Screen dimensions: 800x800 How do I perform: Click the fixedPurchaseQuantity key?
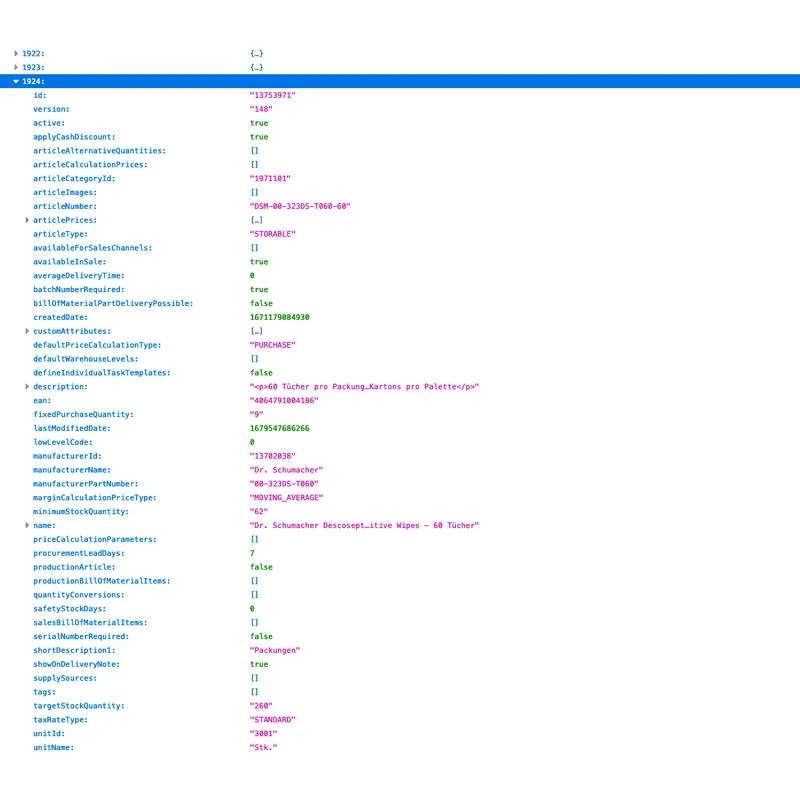[84, 414]
